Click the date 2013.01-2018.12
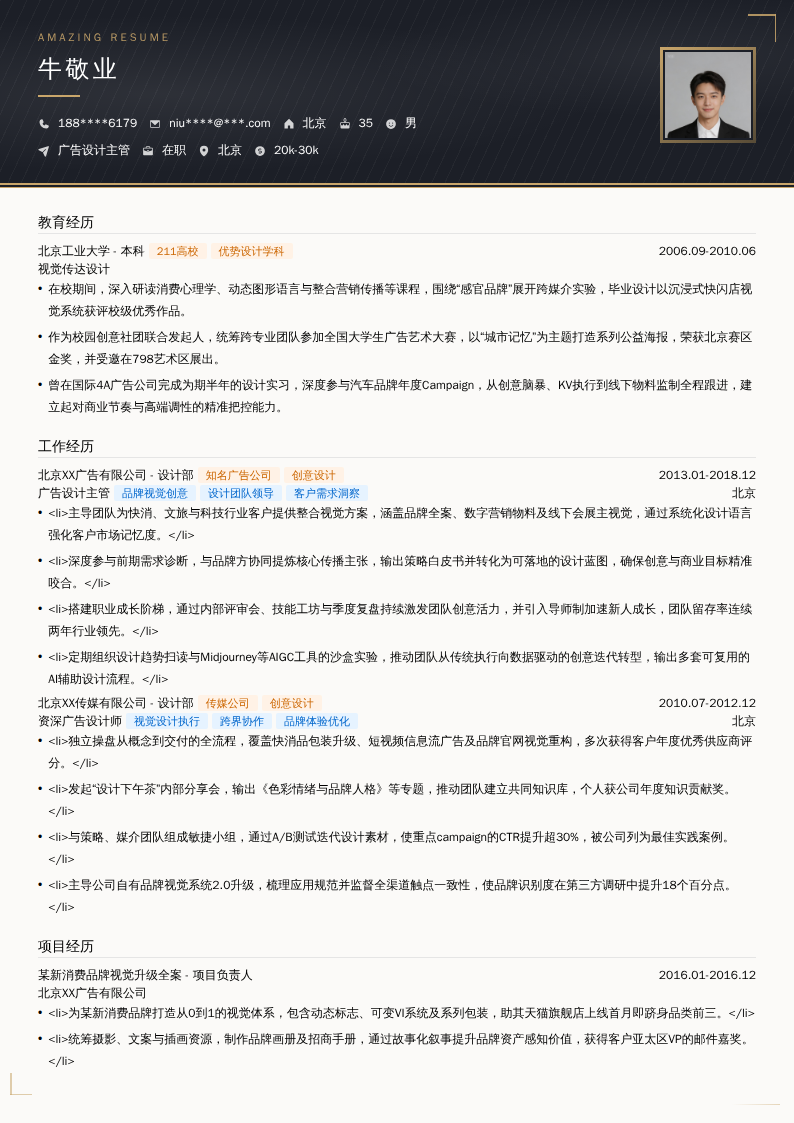This screenshot has width=794, height=1123. (x=707, y=476)
